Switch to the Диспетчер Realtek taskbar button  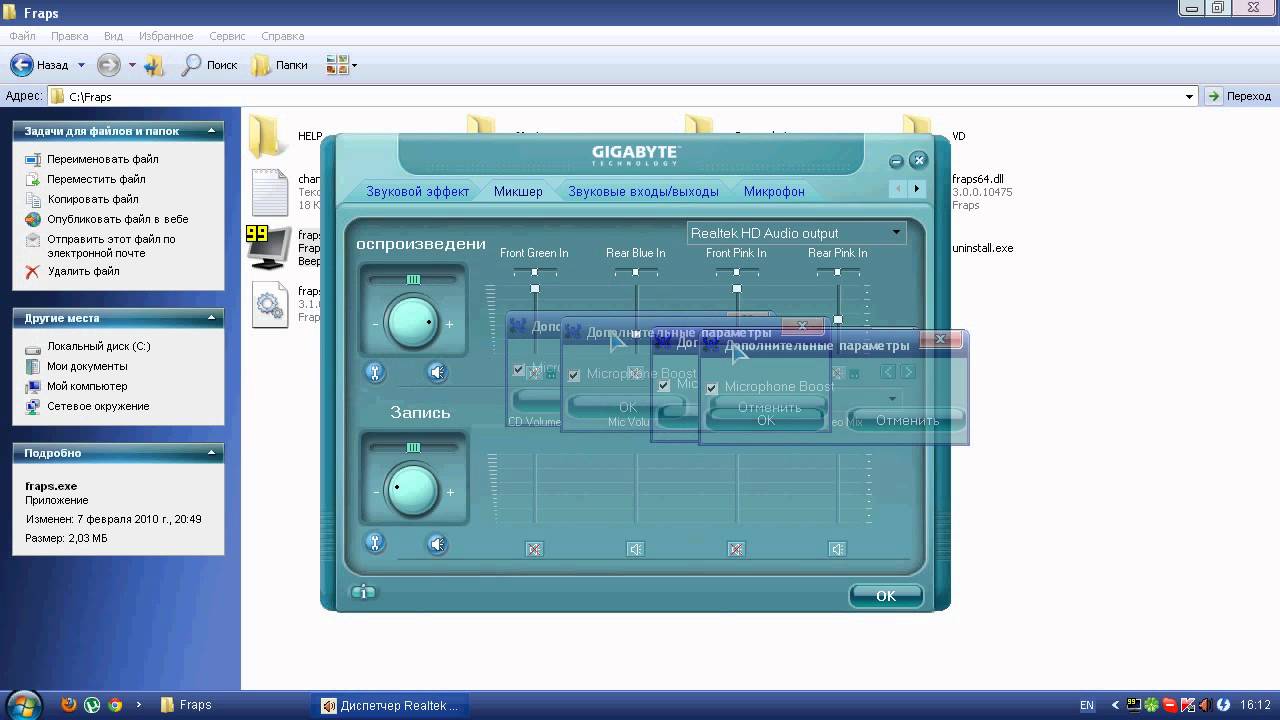click(x=391, y=705)
